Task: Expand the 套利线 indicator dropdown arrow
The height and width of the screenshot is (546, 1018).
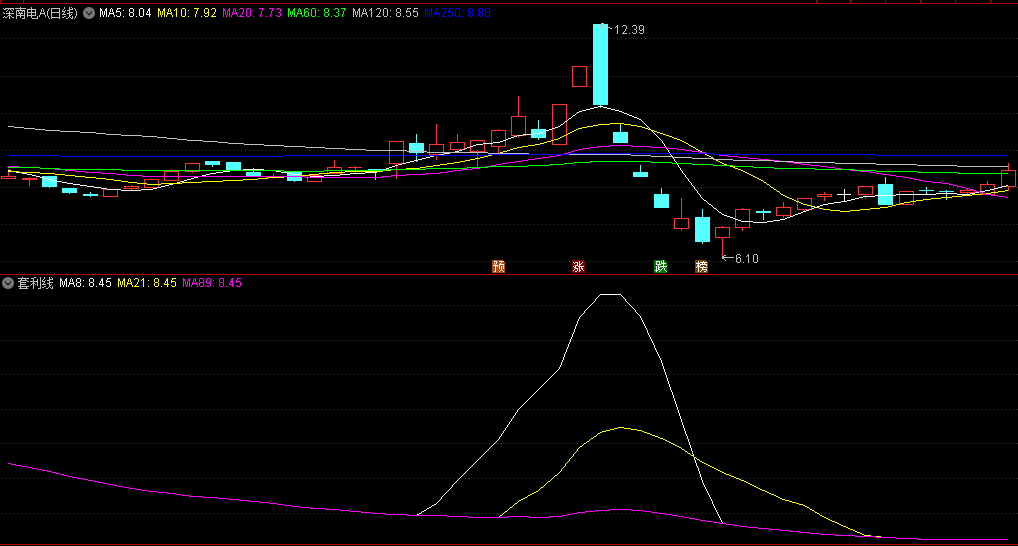Action: coord(8,283)
